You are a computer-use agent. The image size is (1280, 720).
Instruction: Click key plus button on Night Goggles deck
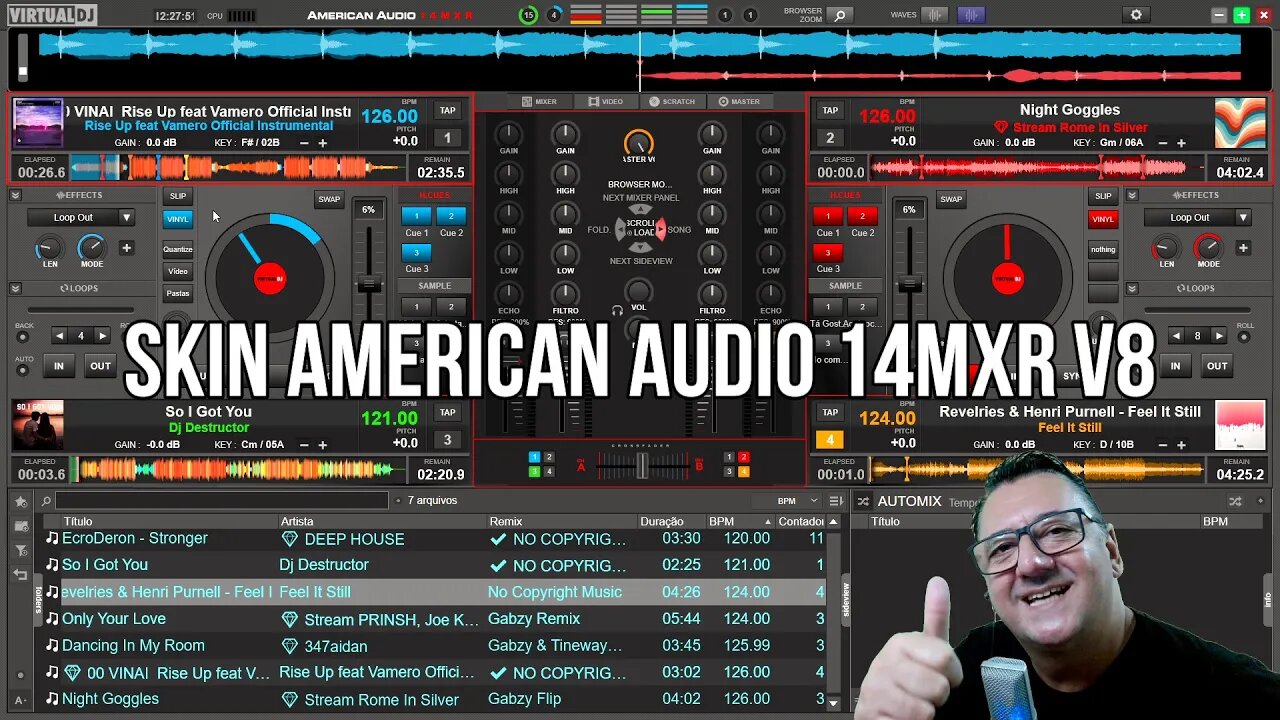click(1181, 143)
